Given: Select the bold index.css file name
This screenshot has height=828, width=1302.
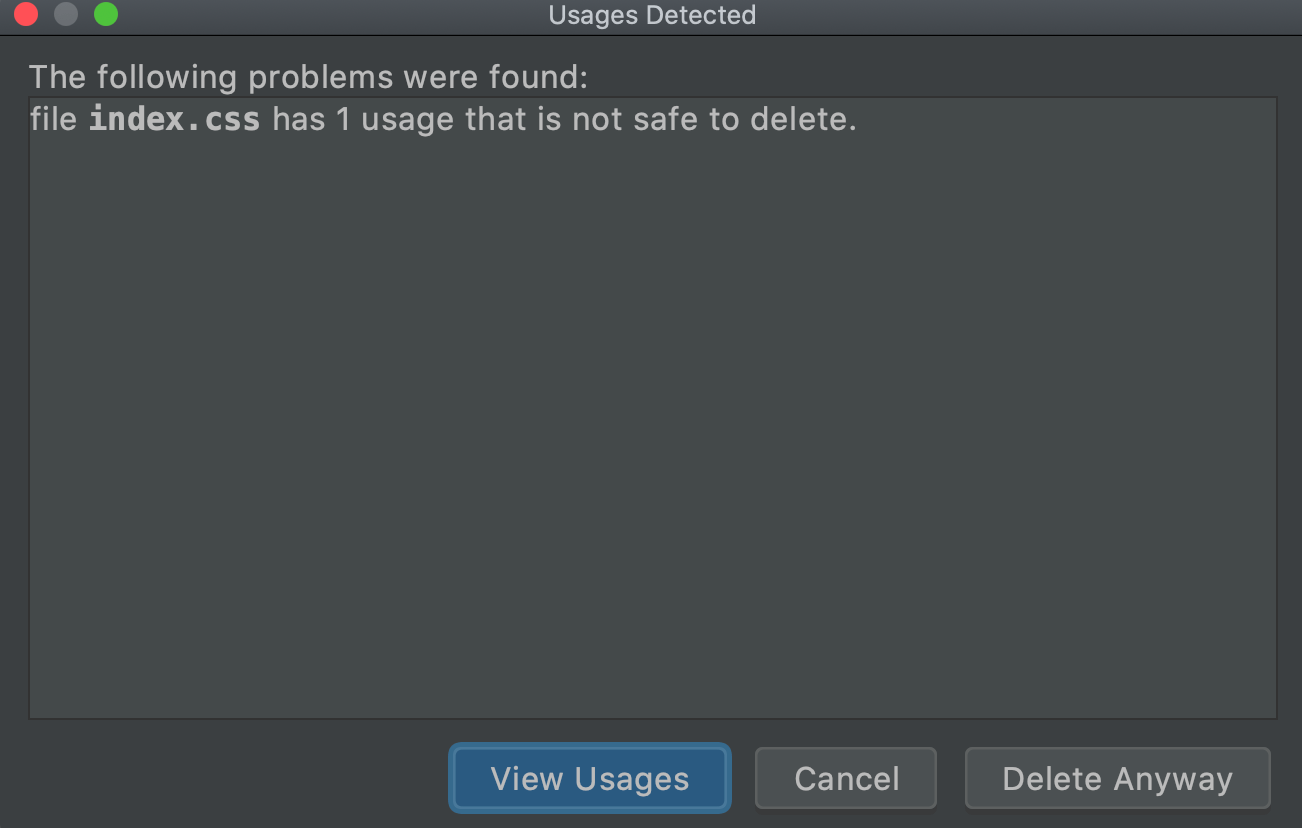Looking at the screenshot, I should 174,120.
